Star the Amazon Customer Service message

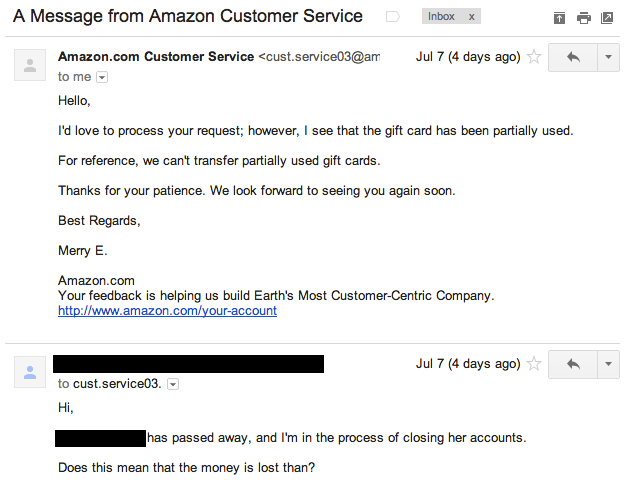[534, 57]
